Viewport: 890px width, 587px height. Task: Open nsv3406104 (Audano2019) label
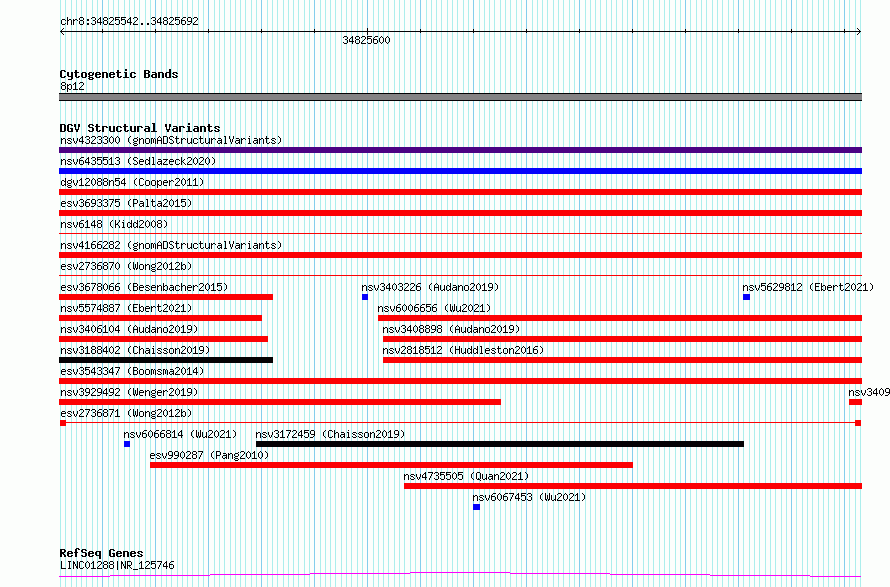tap(129, 329)
